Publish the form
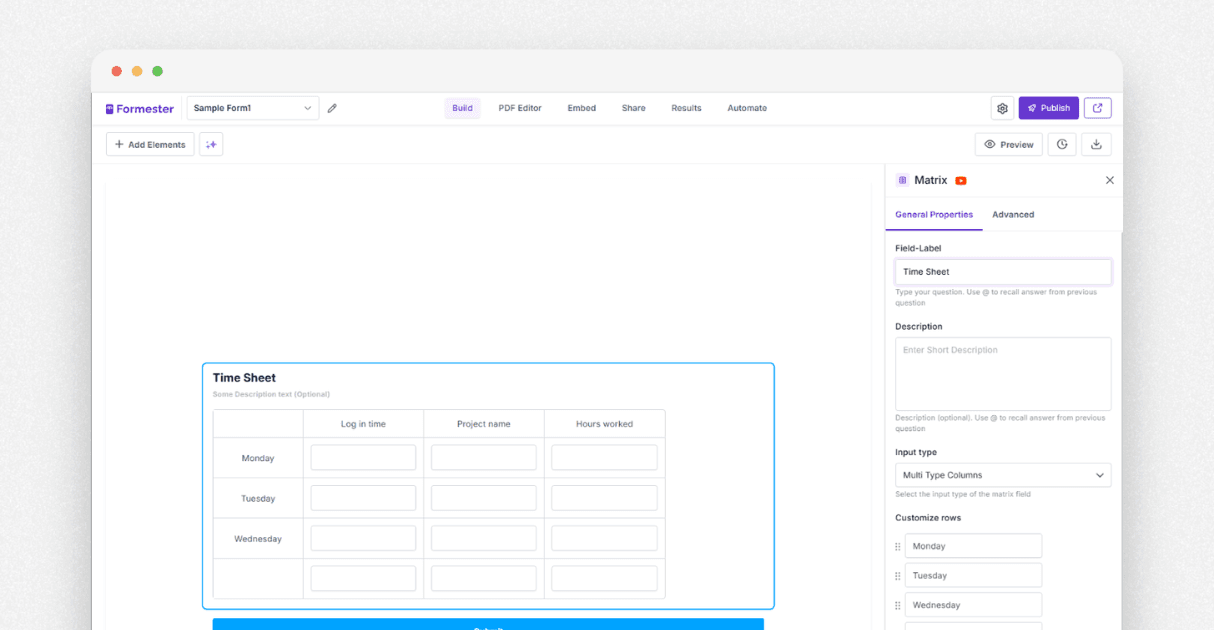The image size is (1214, 630). tap(1048, 108)
